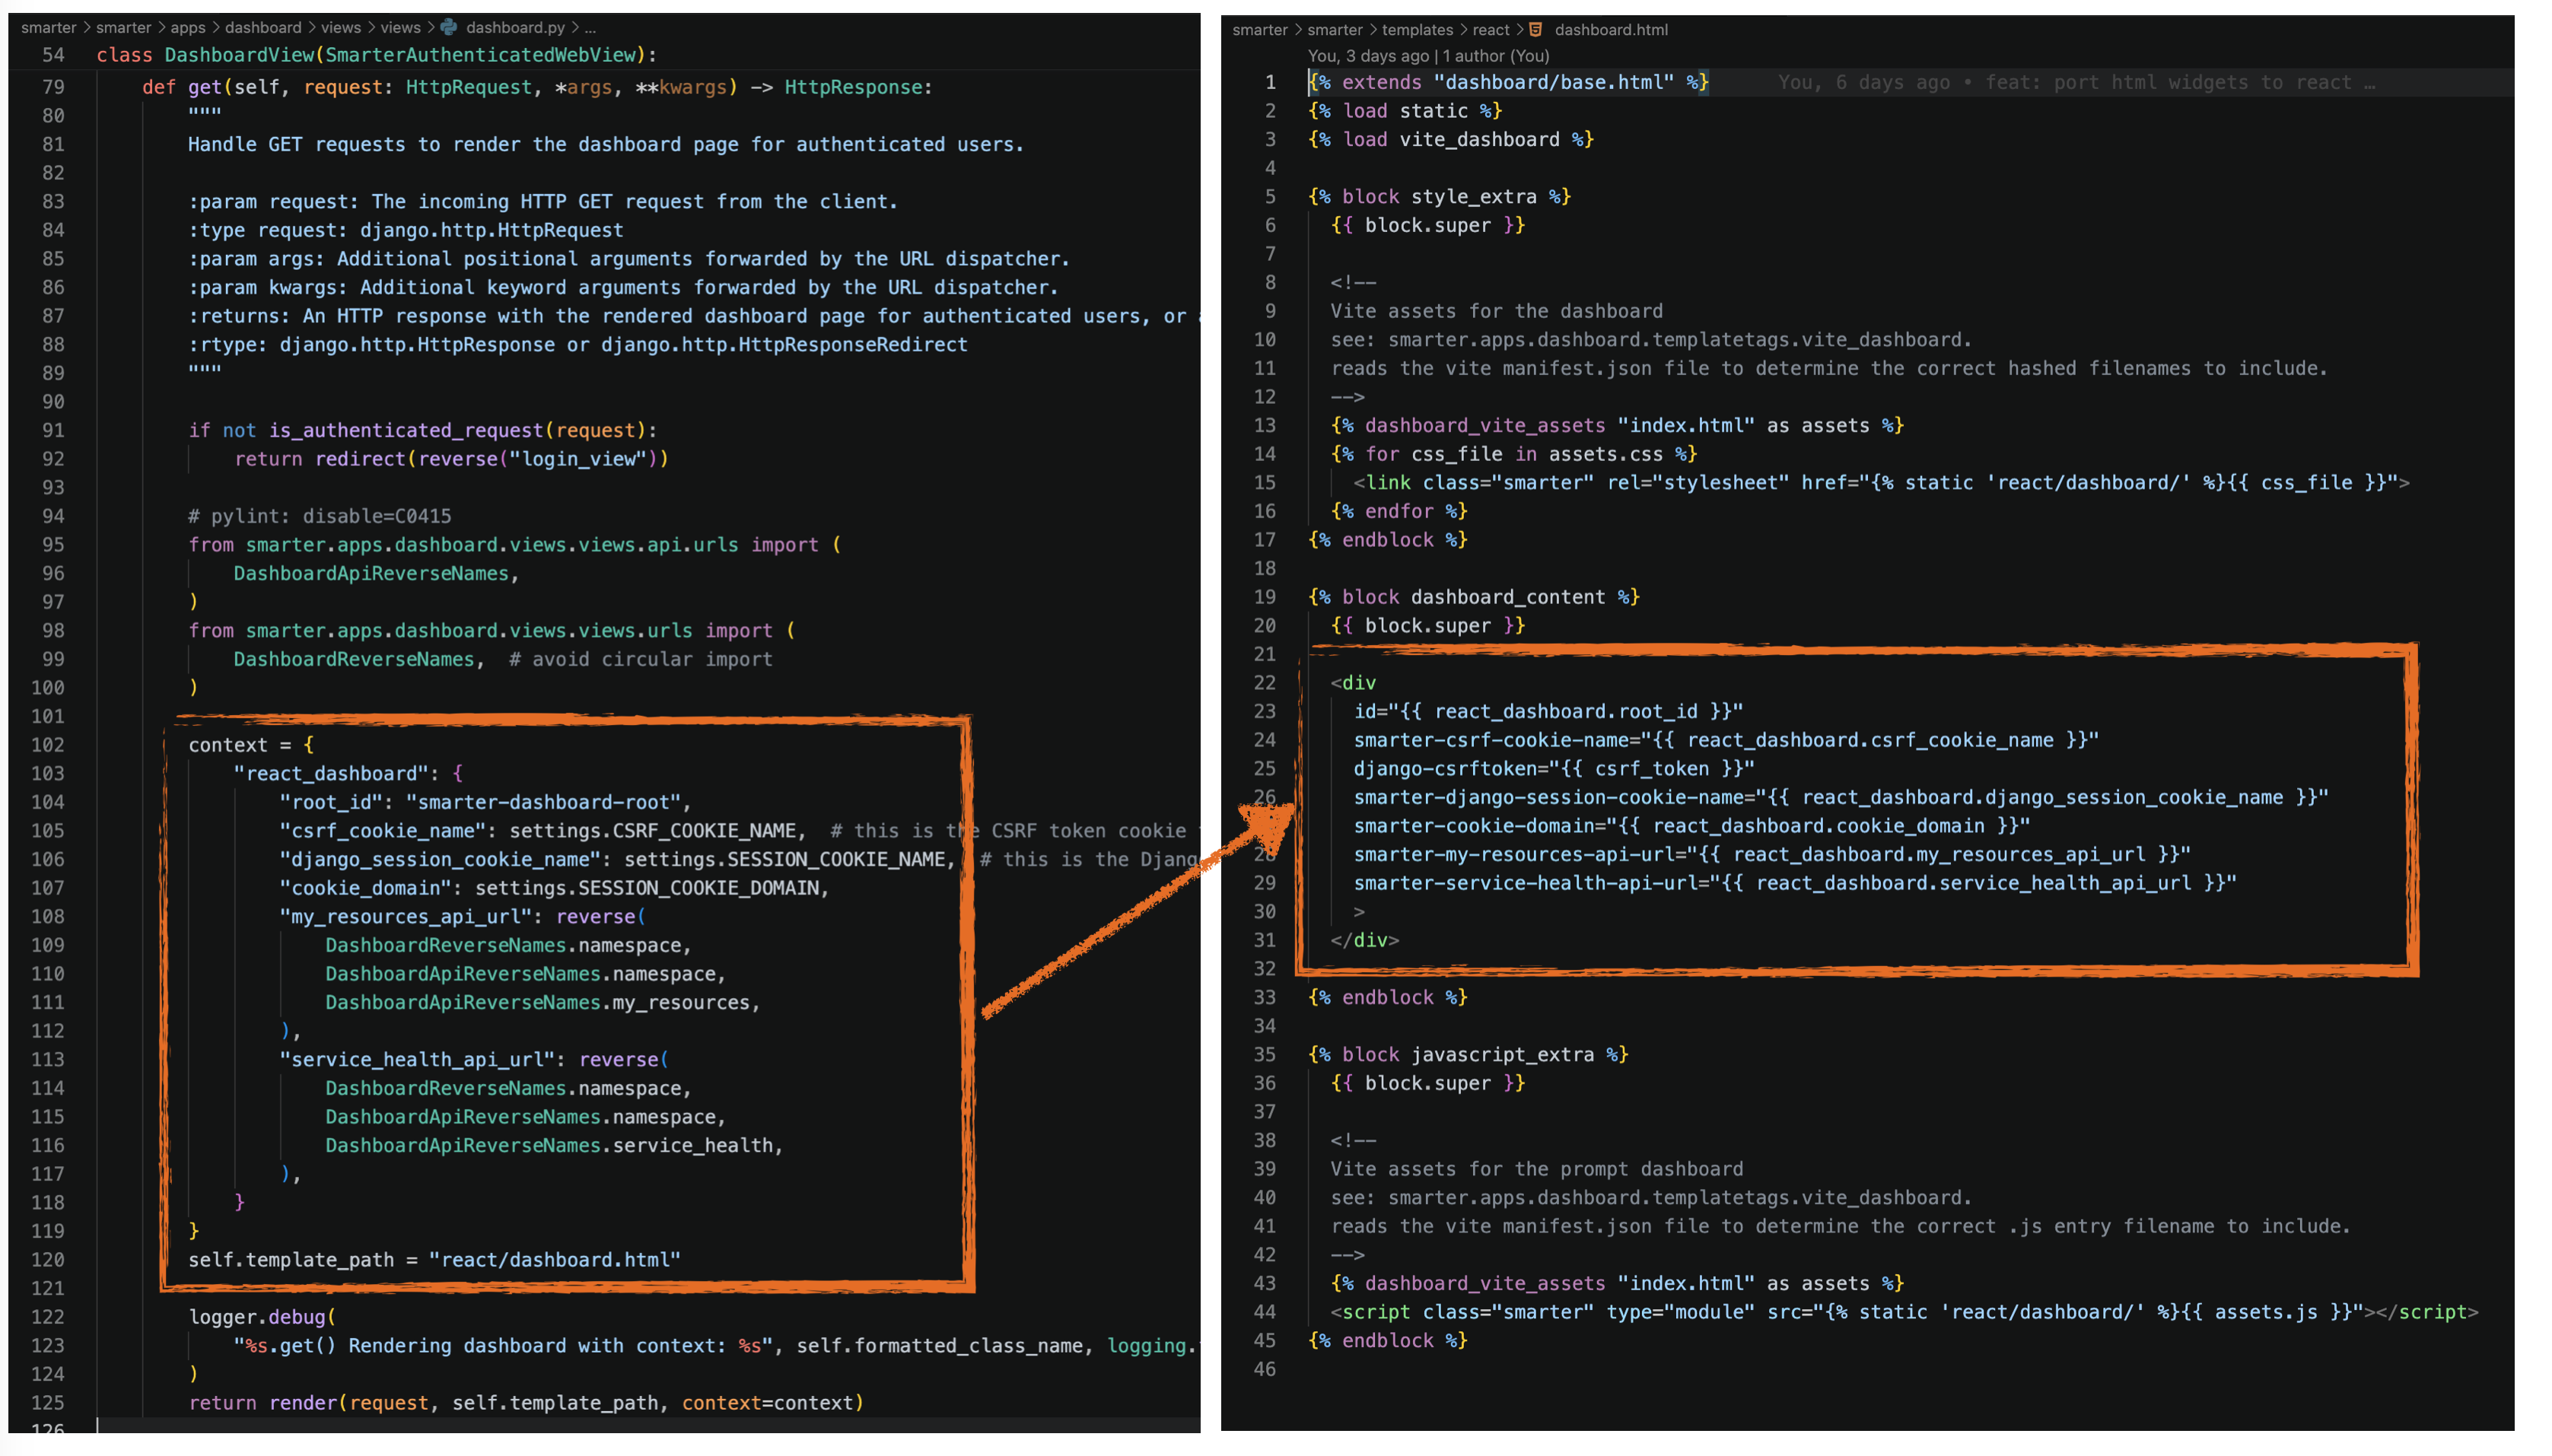Click 'smarter-my-resources-api-url=' attribute line

click(x=1772, y=855)
